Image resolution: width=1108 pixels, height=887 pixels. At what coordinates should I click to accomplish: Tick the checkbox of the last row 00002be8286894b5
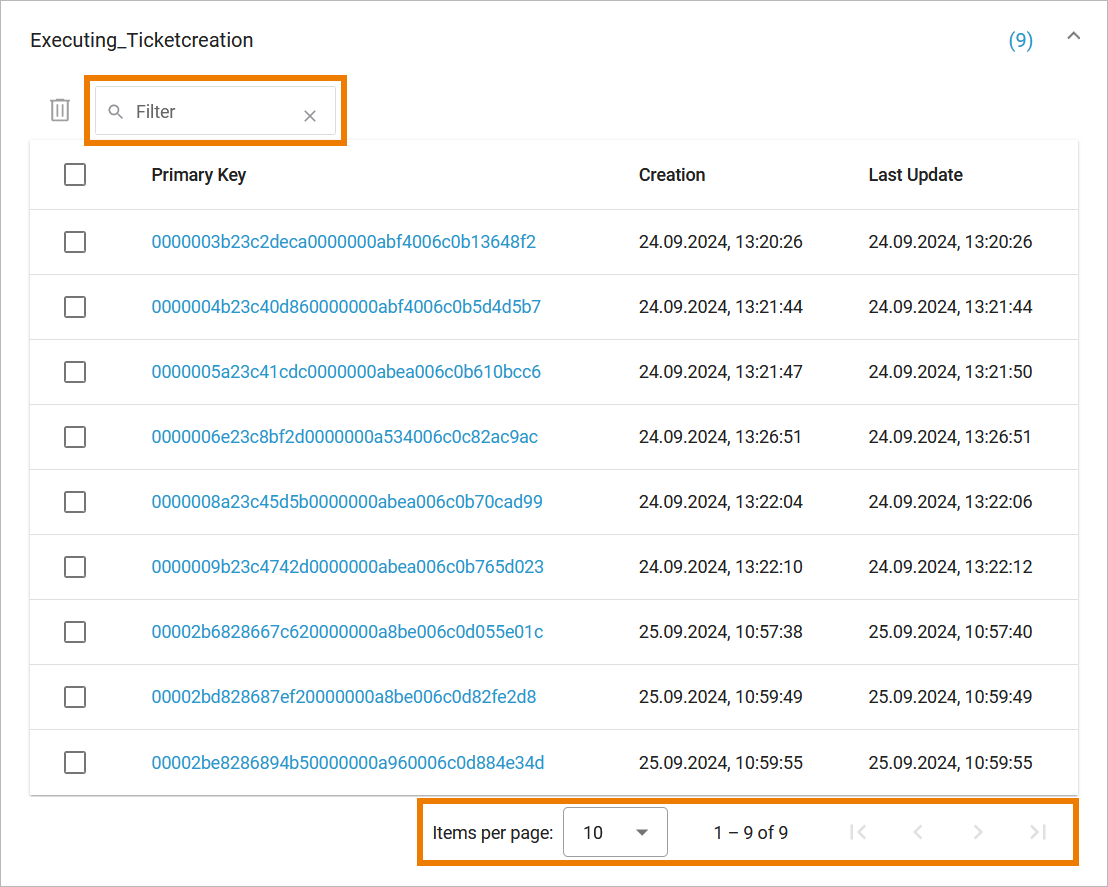[75, 763]
